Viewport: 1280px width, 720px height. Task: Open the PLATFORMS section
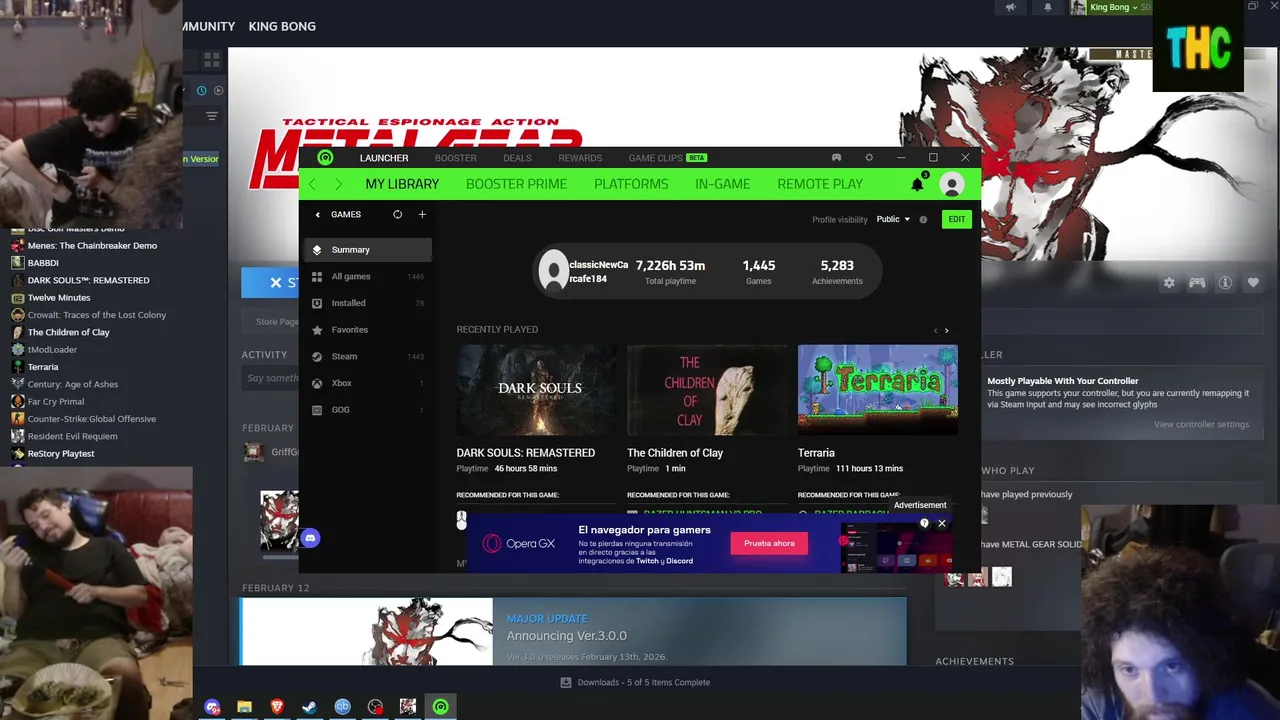tap(631, 184)
